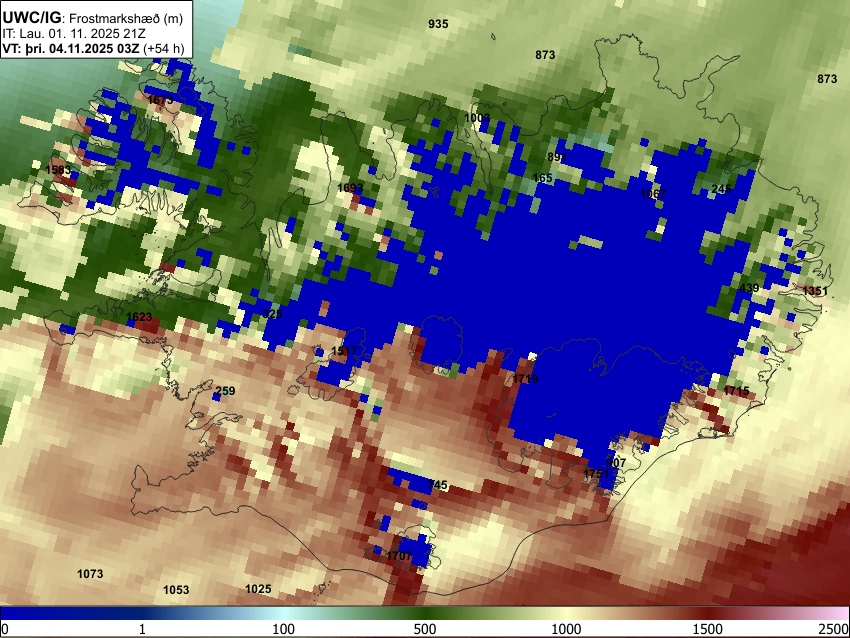Click the 165 value label

click(x=543, y=178)
